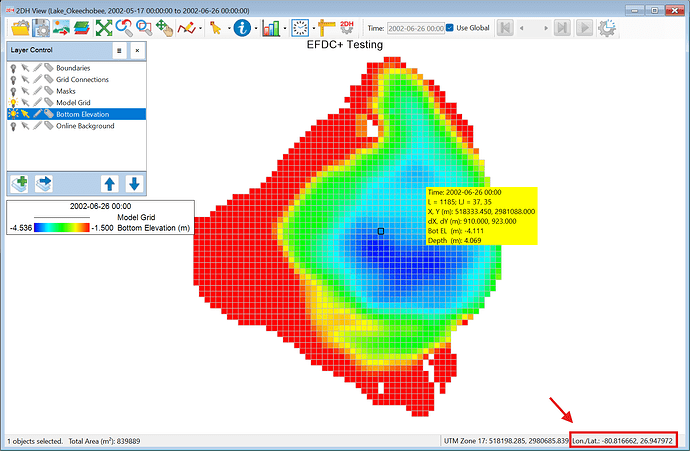
Task: Select the zoom window magnifier tool
Action: [x=144, y=28]
